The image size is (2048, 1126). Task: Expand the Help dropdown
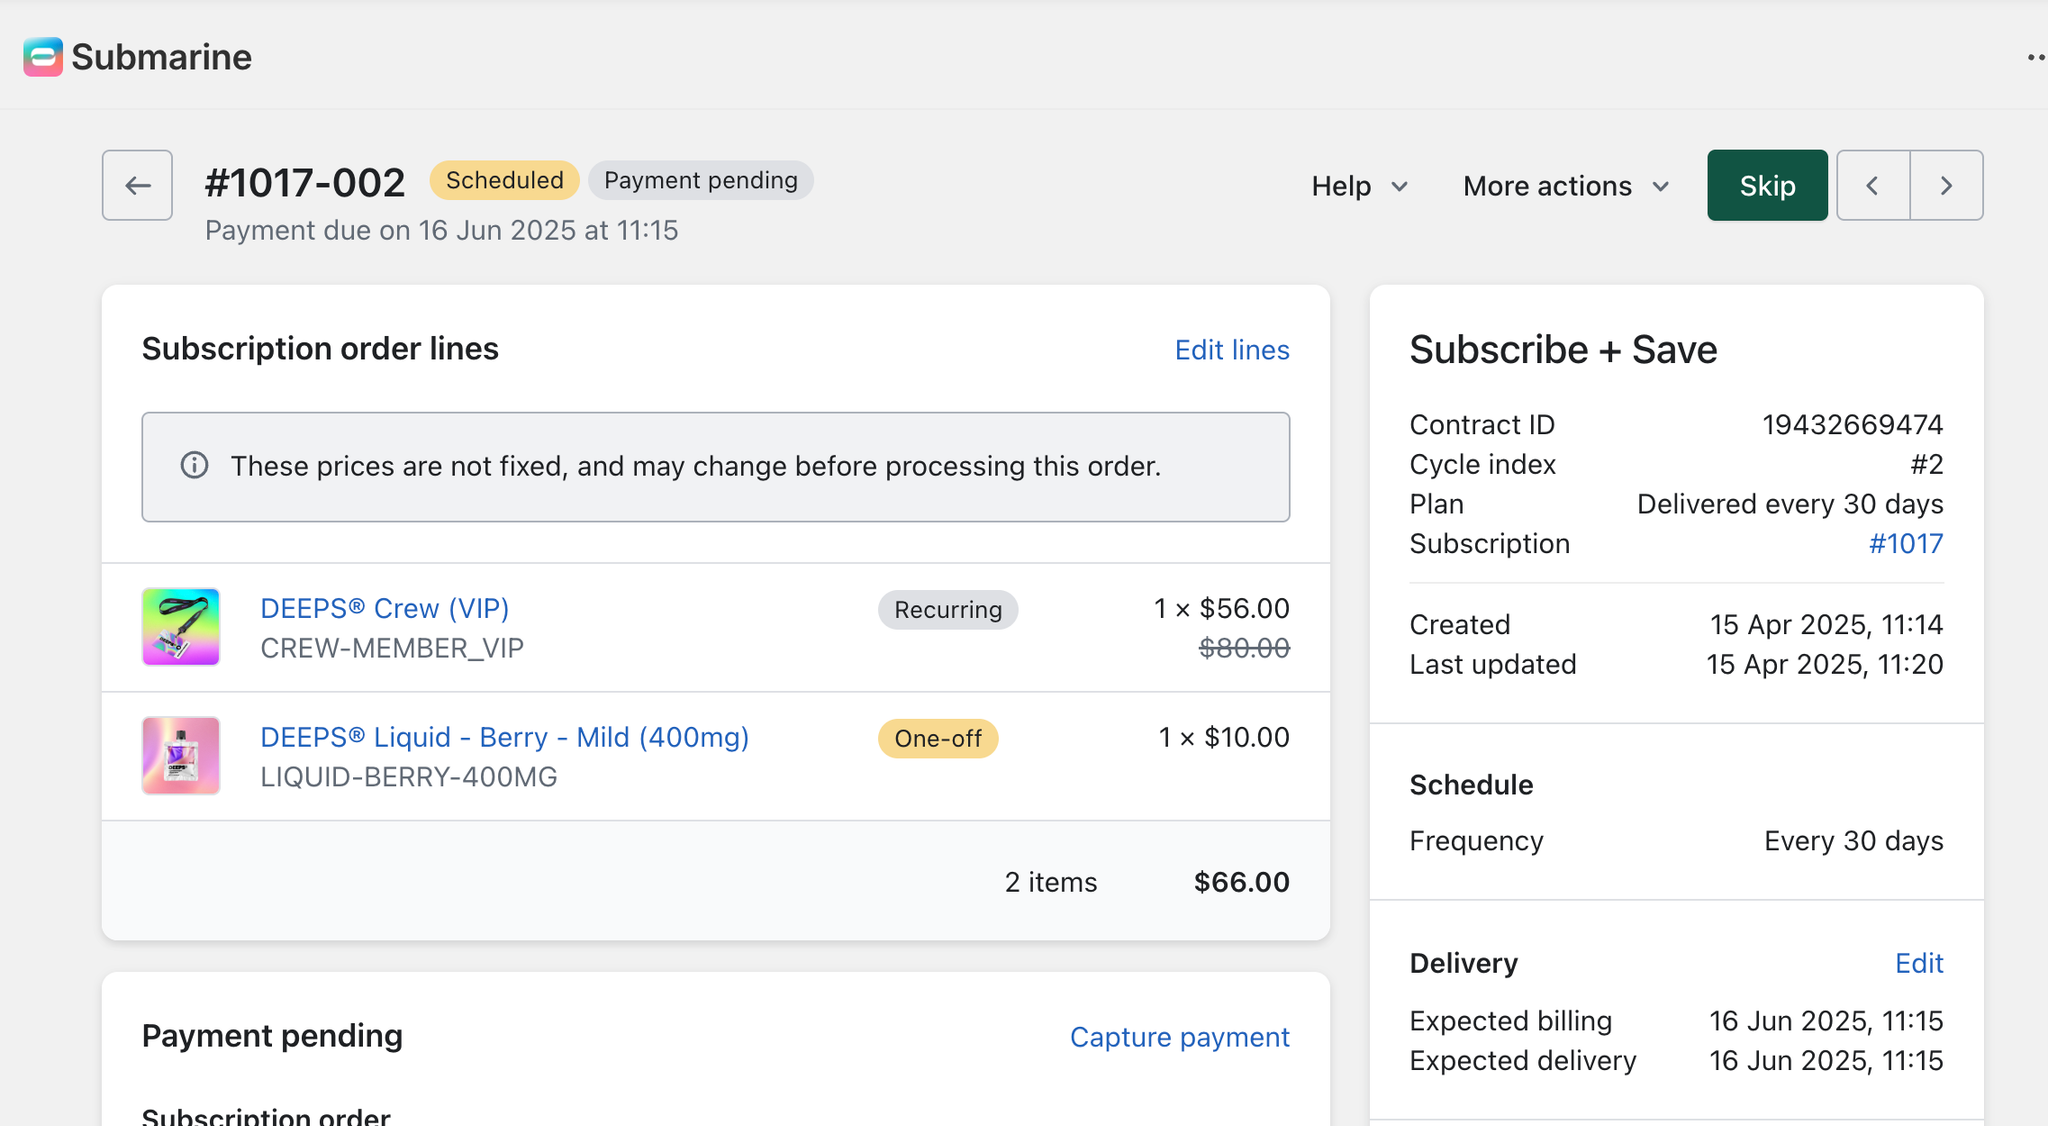pos(1359,186)
